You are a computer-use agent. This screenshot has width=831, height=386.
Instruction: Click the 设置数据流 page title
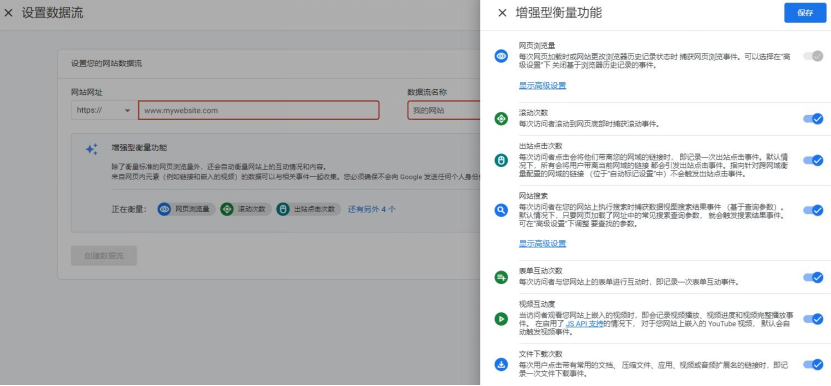(x=52, y=13)
